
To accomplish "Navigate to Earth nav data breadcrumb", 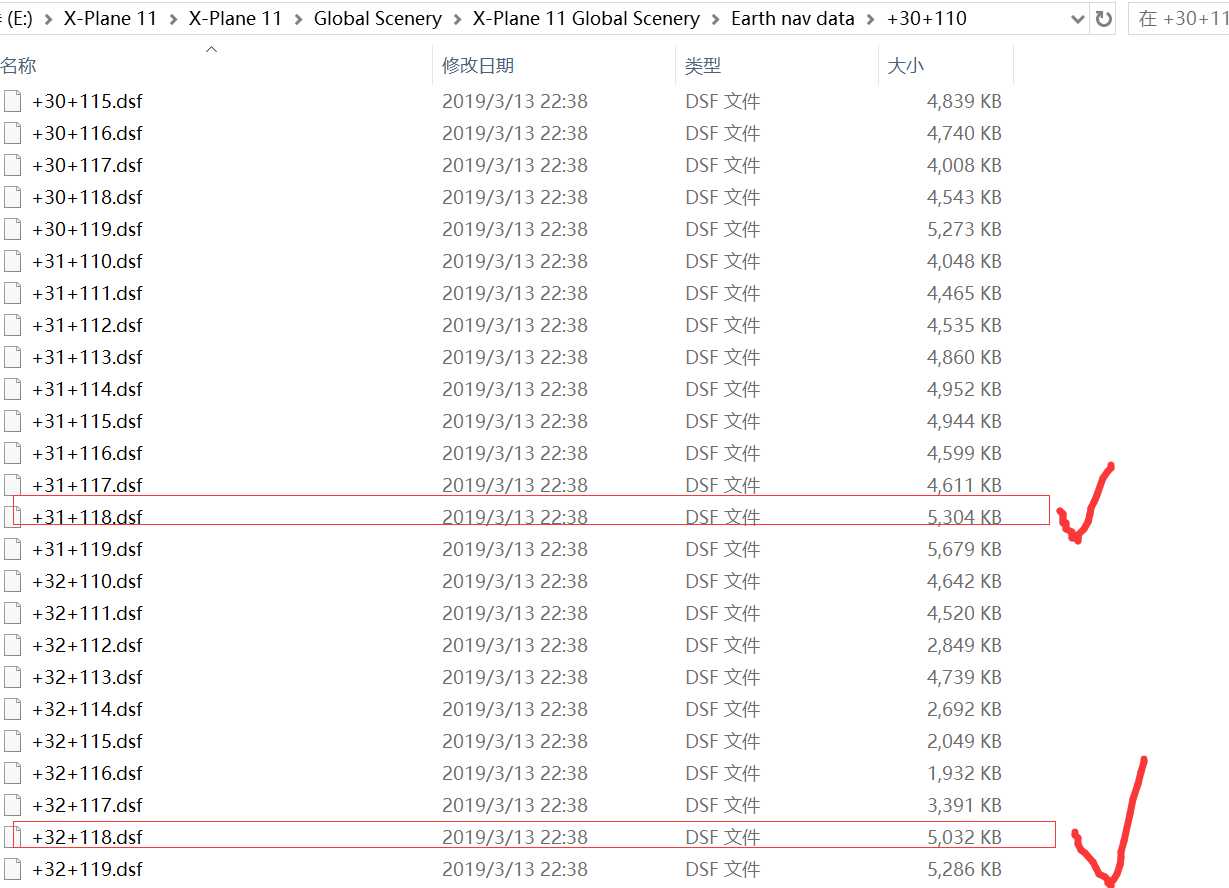I will coord(793,19).
